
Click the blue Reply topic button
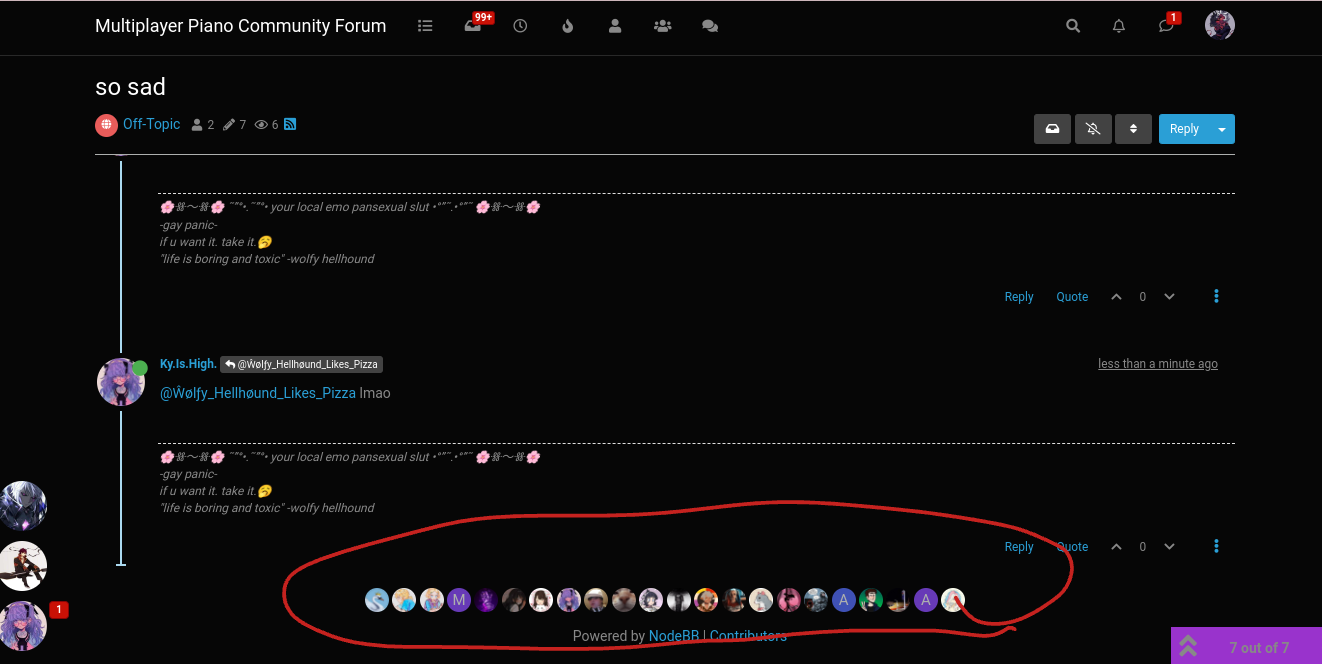pyautogui.click(x=1184, y=129)
